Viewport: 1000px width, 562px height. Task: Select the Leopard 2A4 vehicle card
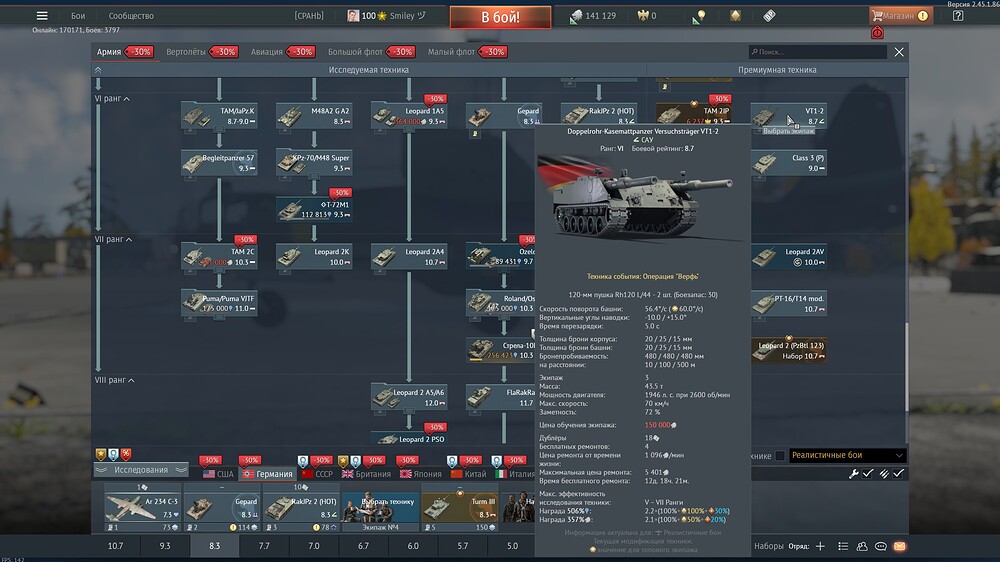pyautogui.click(x=410, y=256)
